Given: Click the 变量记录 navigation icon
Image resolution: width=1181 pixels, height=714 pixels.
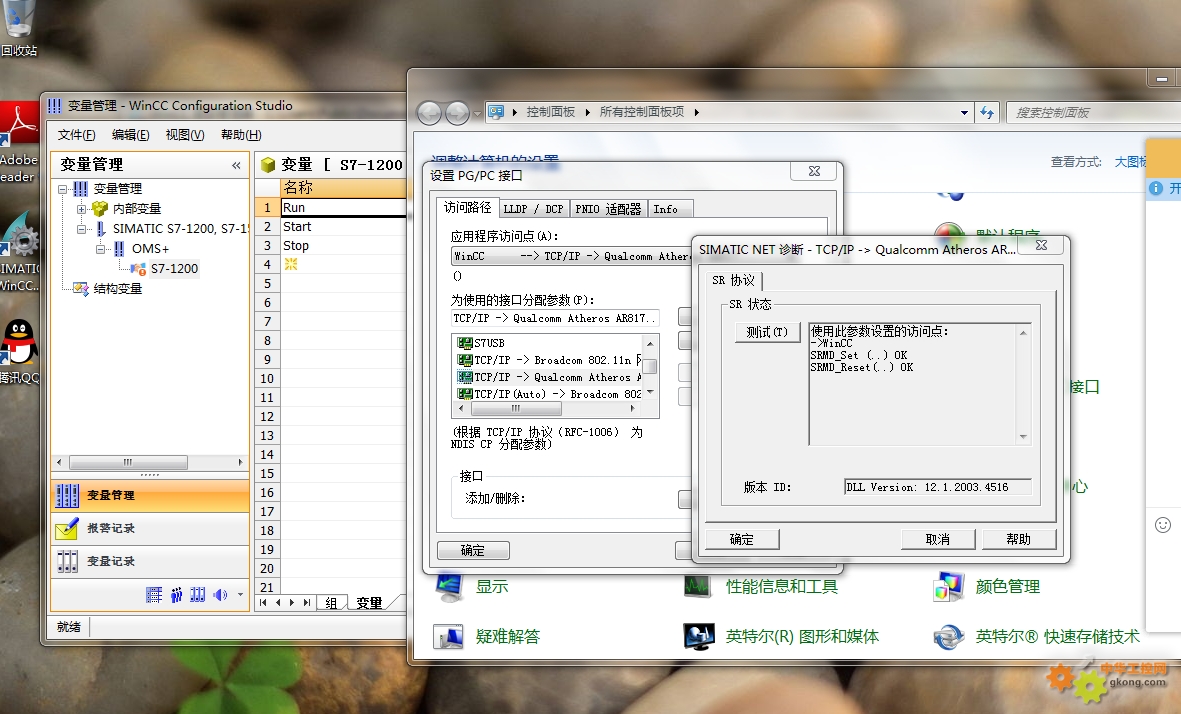Looking at the screenshot, I should click(x=66, y=562).
